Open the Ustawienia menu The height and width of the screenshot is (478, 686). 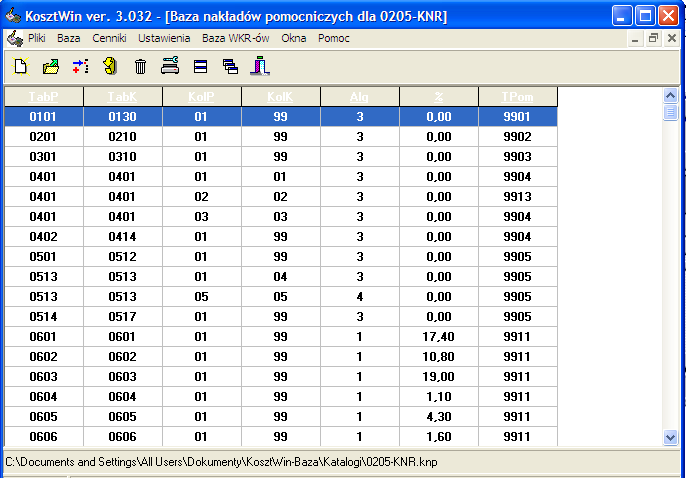point(164,38)
